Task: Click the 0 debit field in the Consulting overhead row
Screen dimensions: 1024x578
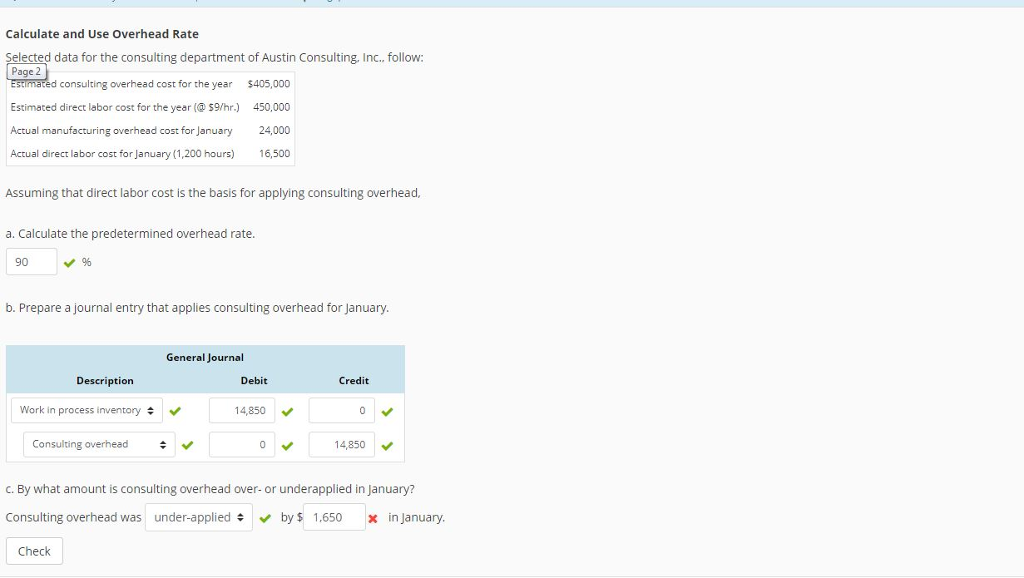Action: (244, 444)
